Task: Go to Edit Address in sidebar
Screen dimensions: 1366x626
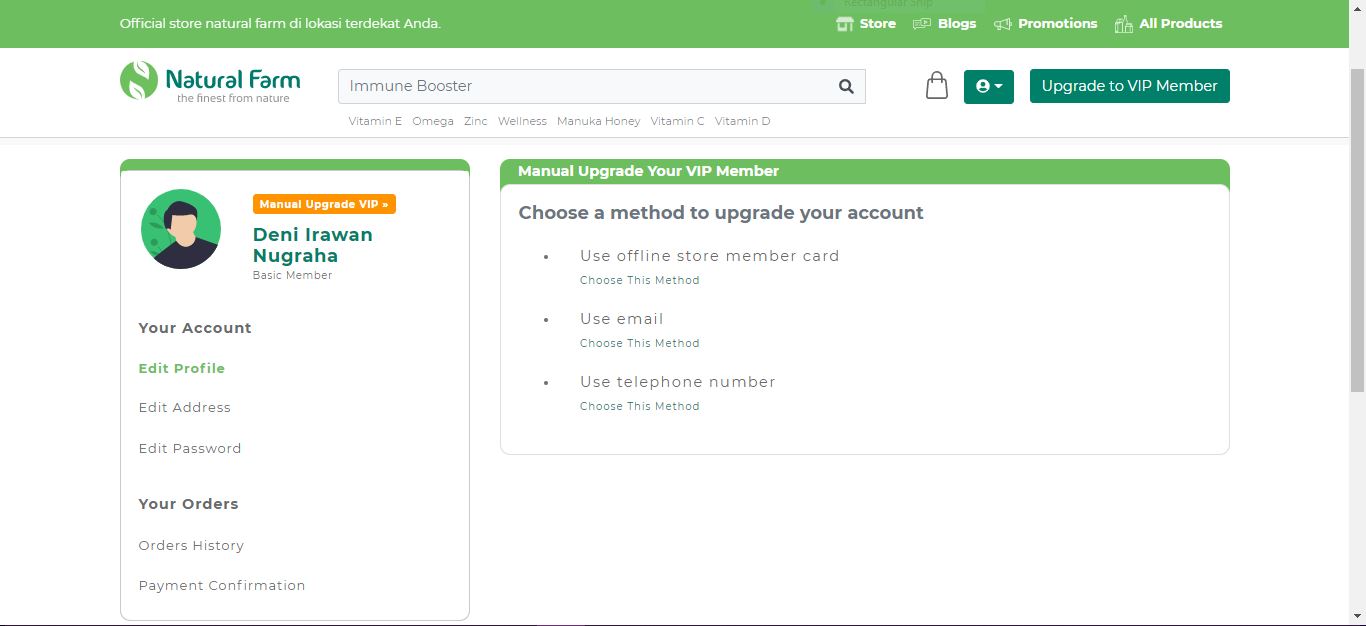Action: pos(184,407)
